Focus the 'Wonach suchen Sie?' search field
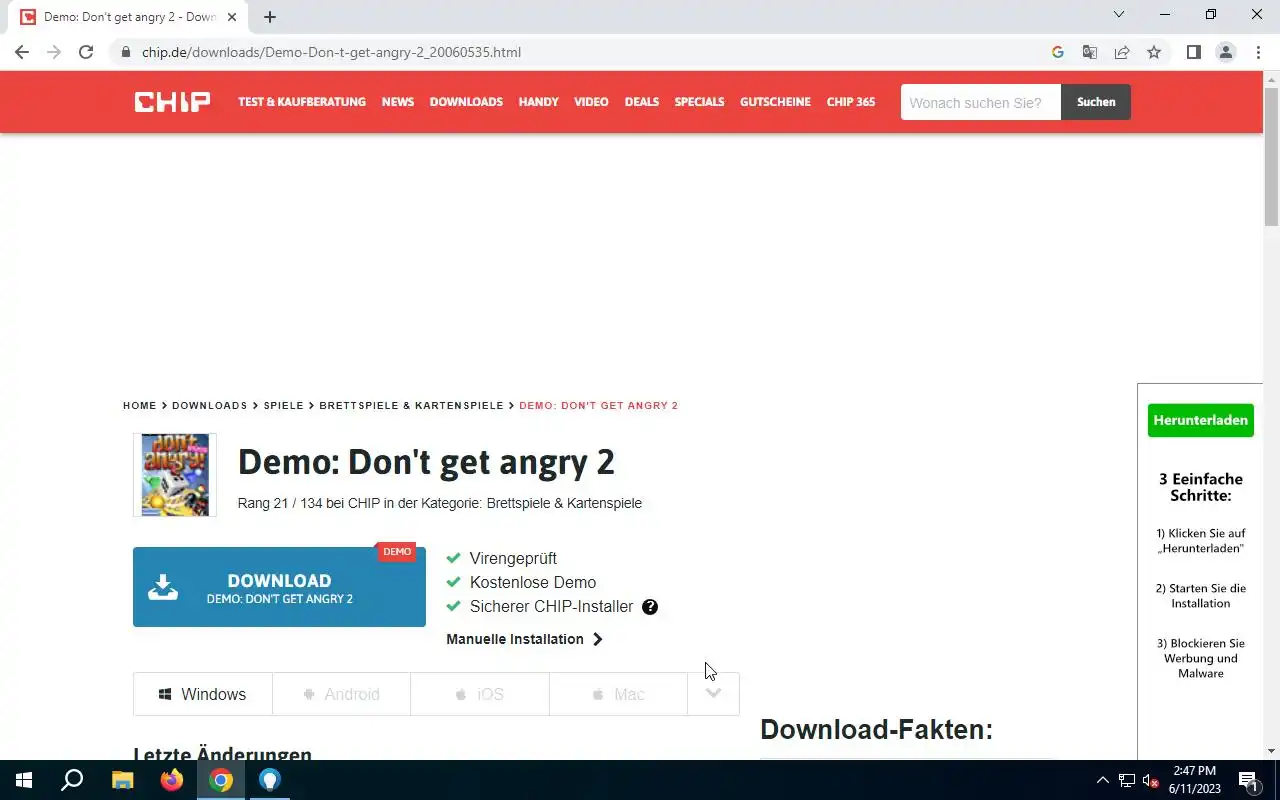Screen dimensions: 1280x800 [980, 102]
